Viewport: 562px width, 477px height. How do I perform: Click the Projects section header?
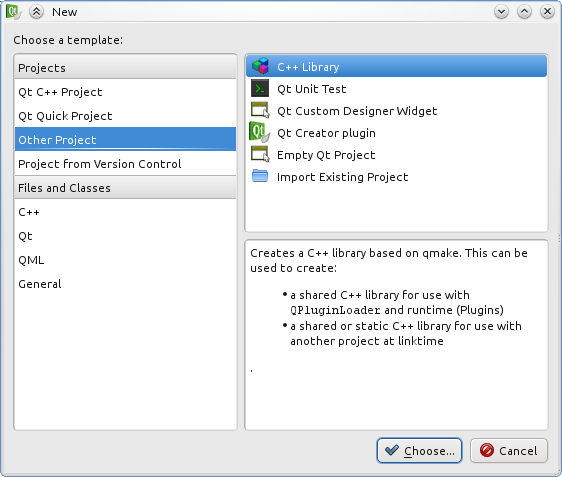(x=125, y=68)
